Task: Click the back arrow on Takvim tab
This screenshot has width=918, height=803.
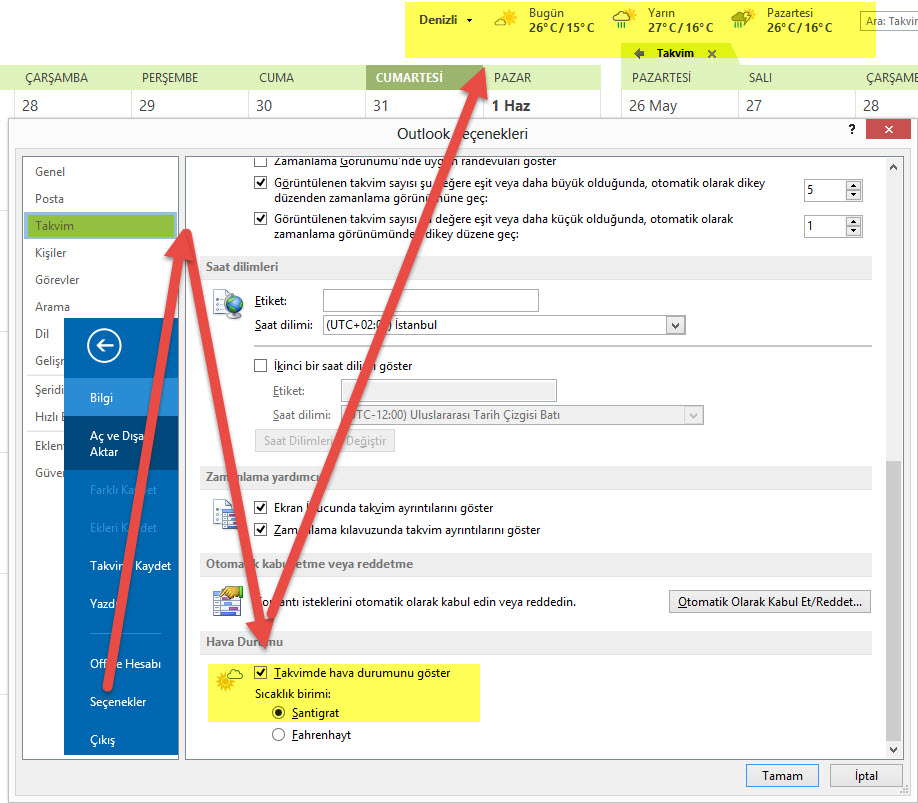Action: [639, 53]
